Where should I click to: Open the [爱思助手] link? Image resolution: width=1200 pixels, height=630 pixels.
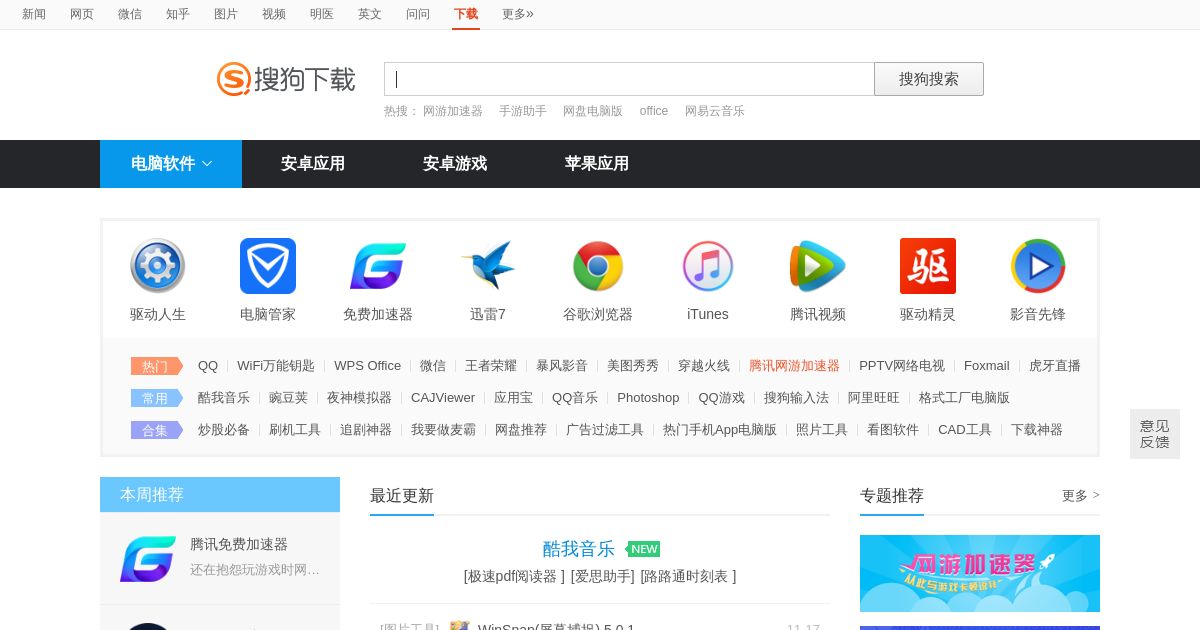(x=603, y=576)
